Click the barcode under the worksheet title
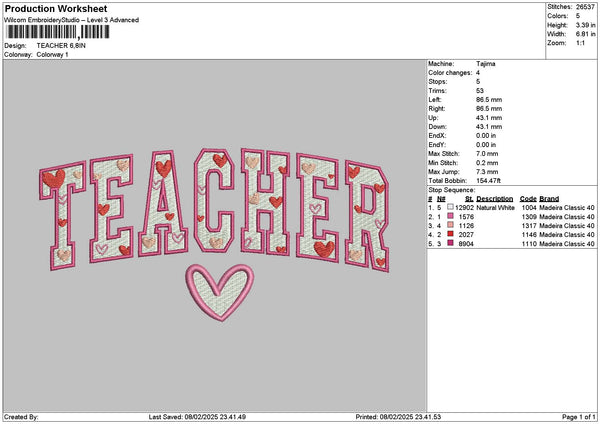This screenshot has height=424, width=600. (x=58, y=32)
